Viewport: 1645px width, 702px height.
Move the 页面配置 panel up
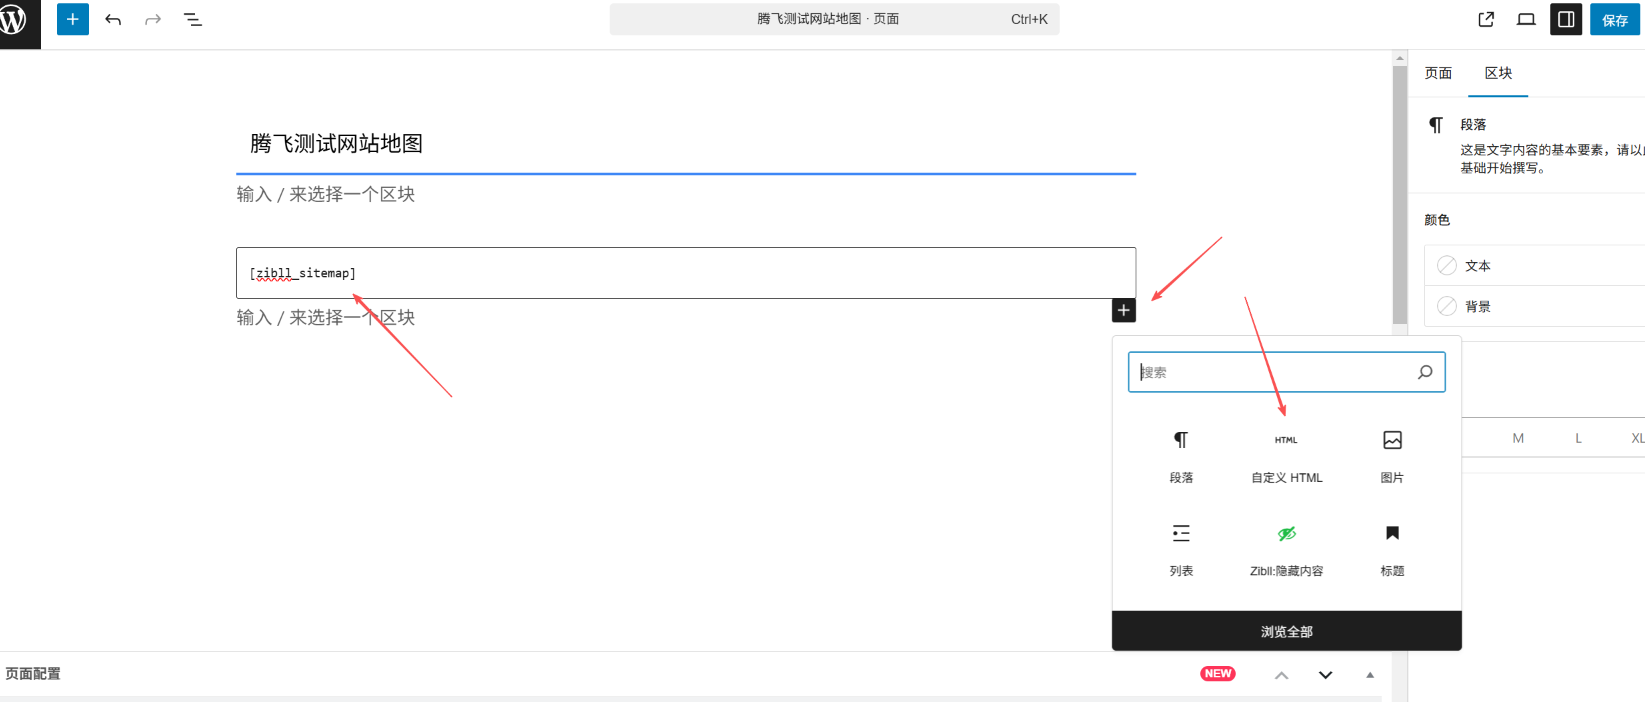point(1281,675)
